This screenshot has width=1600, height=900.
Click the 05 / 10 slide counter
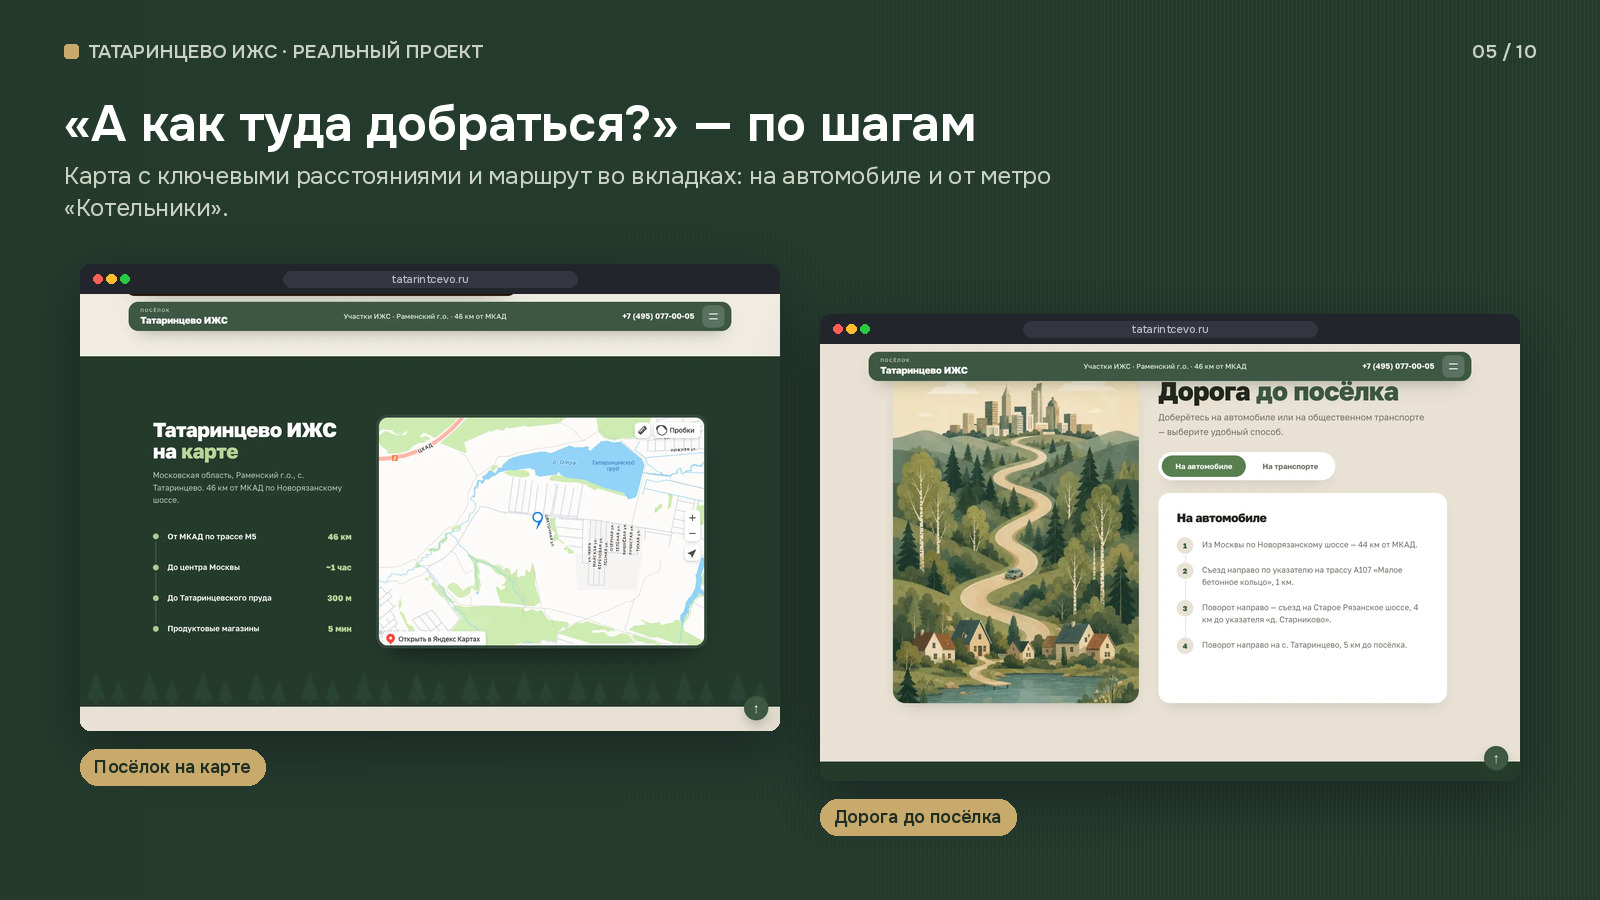1504,52
